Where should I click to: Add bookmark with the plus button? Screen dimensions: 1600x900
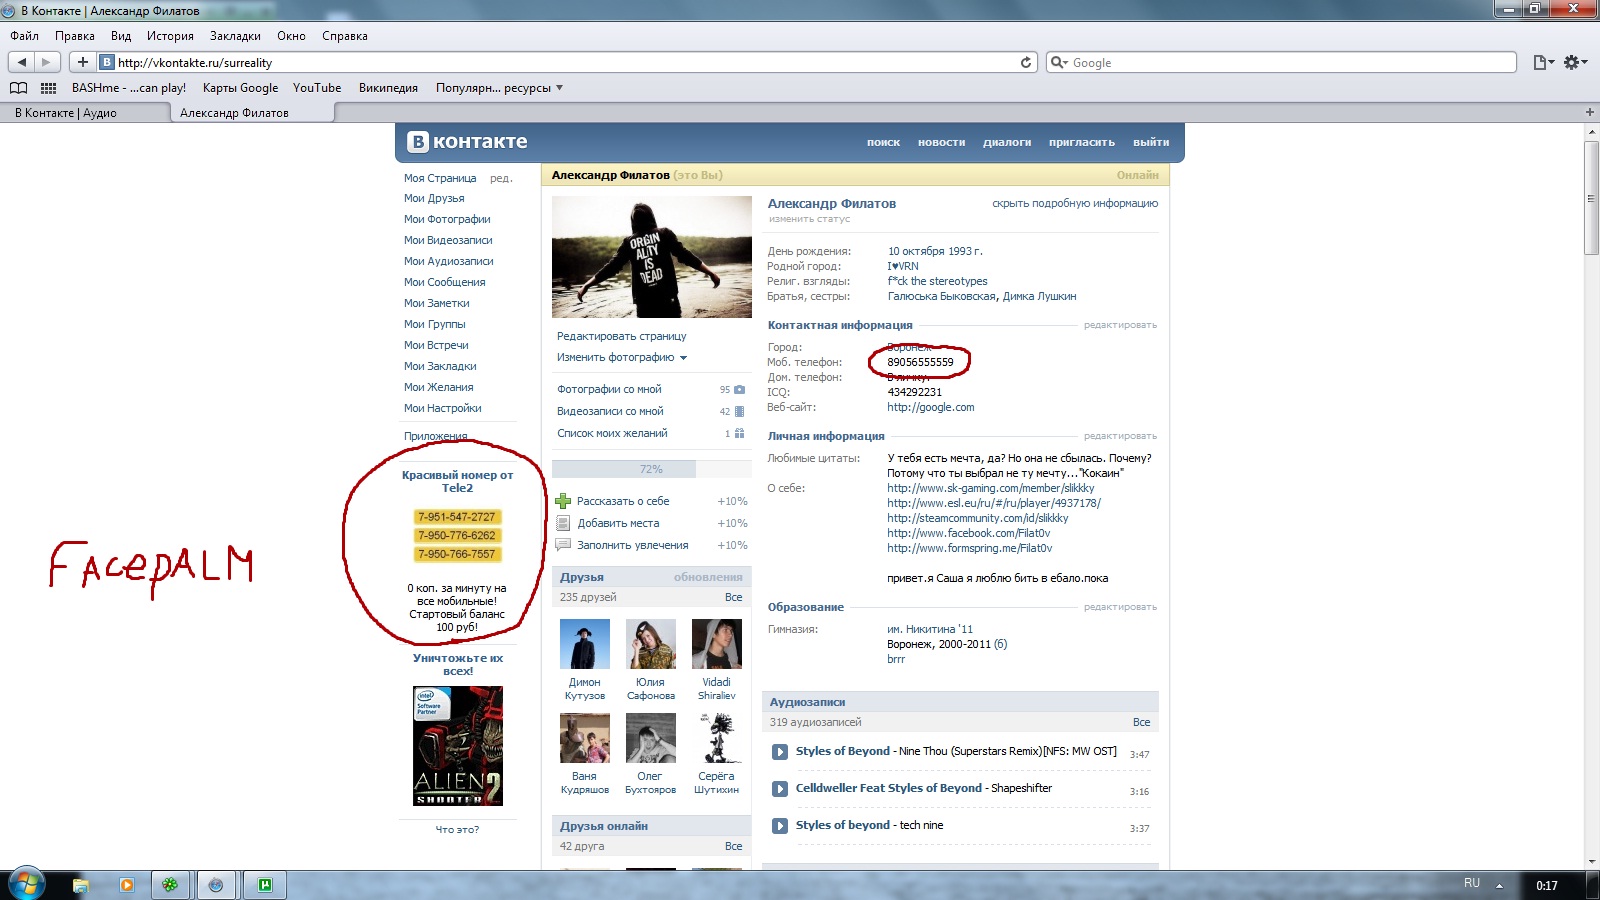point(83,62)
